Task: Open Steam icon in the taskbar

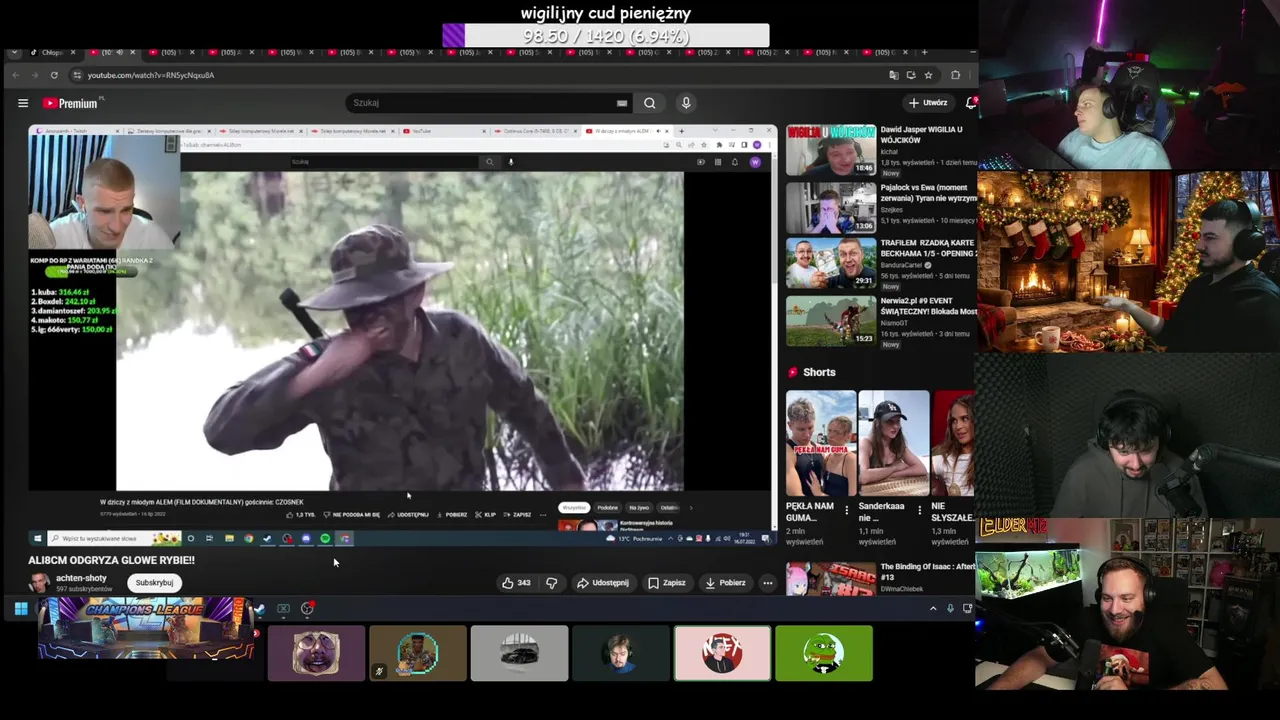Action: pyautogui.click(x=259, y=609)
